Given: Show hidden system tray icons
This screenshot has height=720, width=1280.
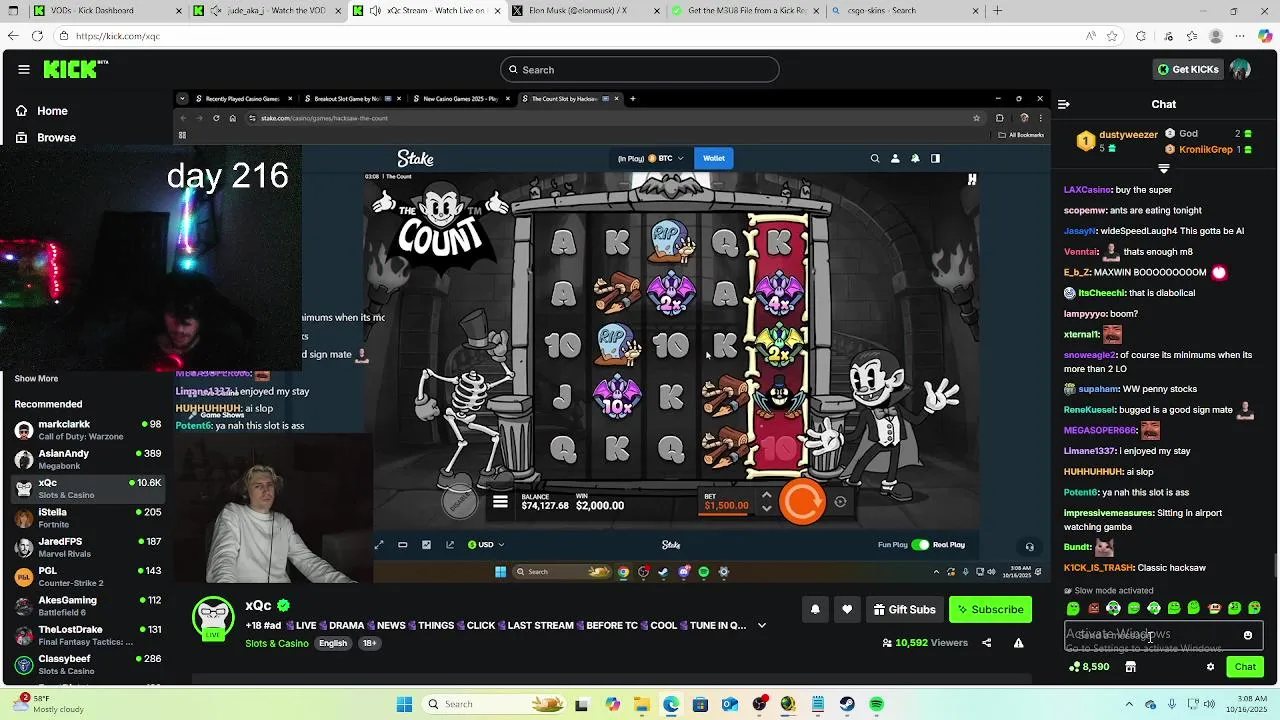Looking at the screenshot, I should pyautogui.click(x=1129, y=704).
